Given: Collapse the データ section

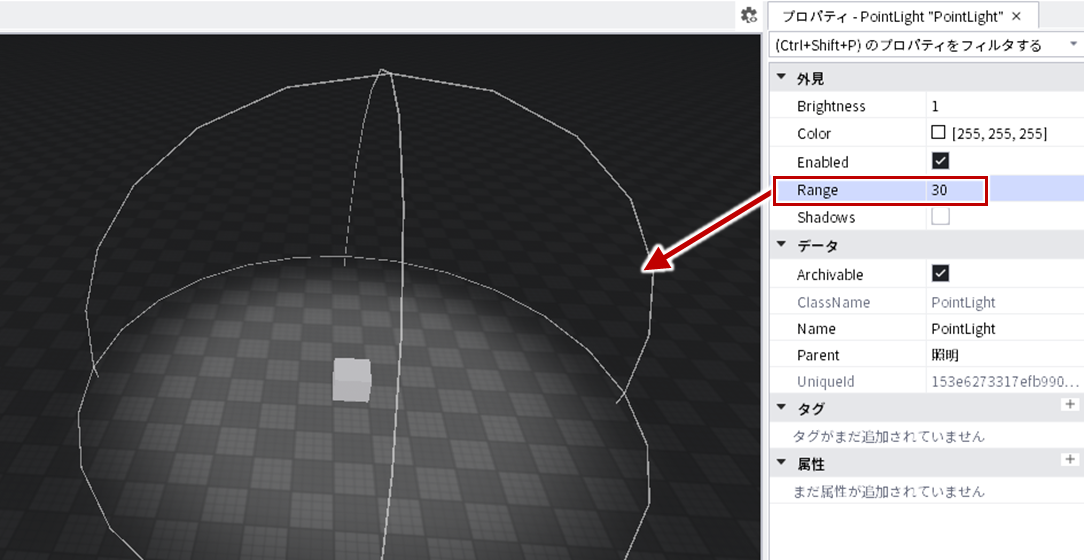Looking at the screenshot, I should tap(782, 245).
